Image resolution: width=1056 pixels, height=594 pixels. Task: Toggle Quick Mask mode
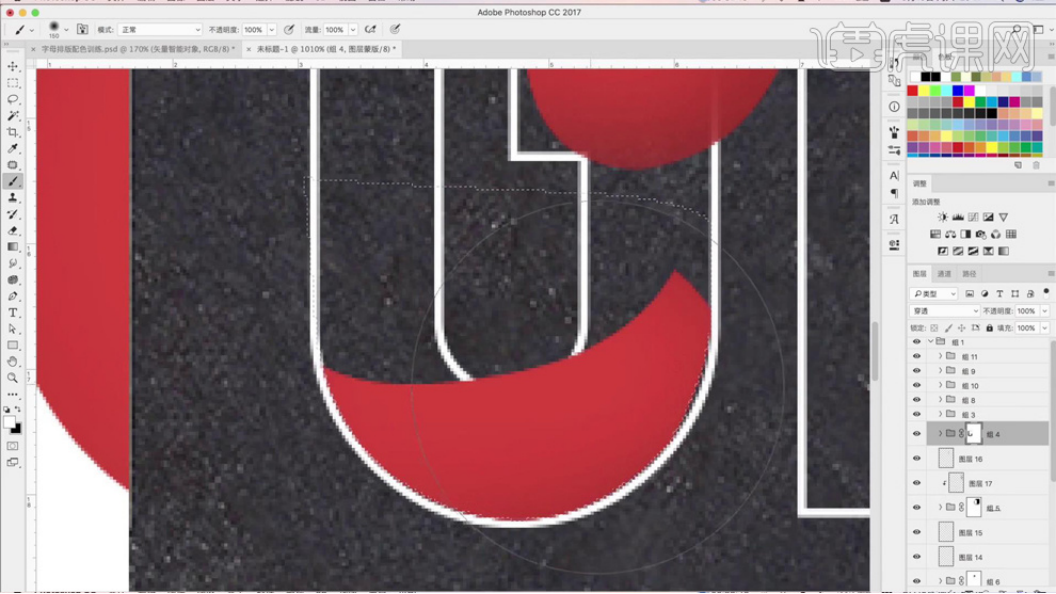(13, 446)
